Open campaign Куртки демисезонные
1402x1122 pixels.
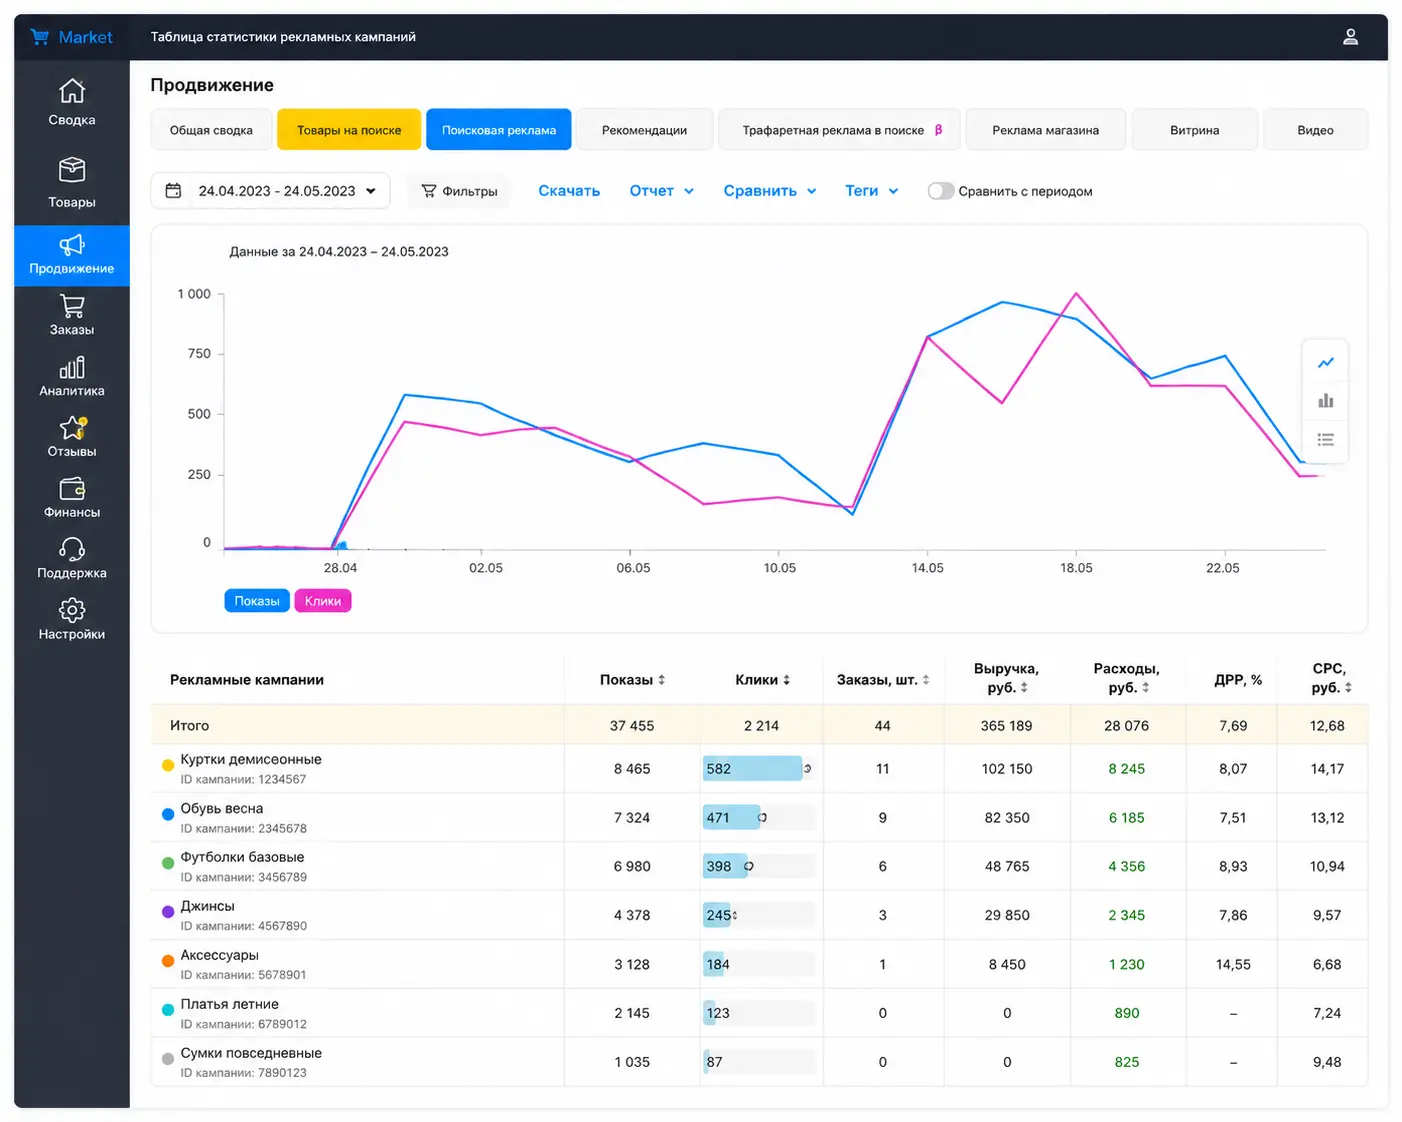251,760
